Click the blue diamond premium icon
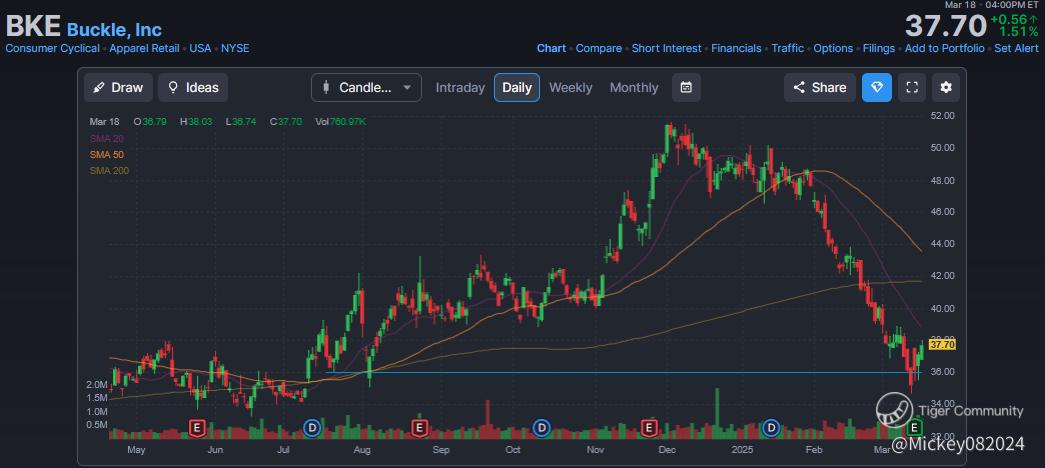The height and width of the screenshot is (468, 1045). tap(877, 87)
